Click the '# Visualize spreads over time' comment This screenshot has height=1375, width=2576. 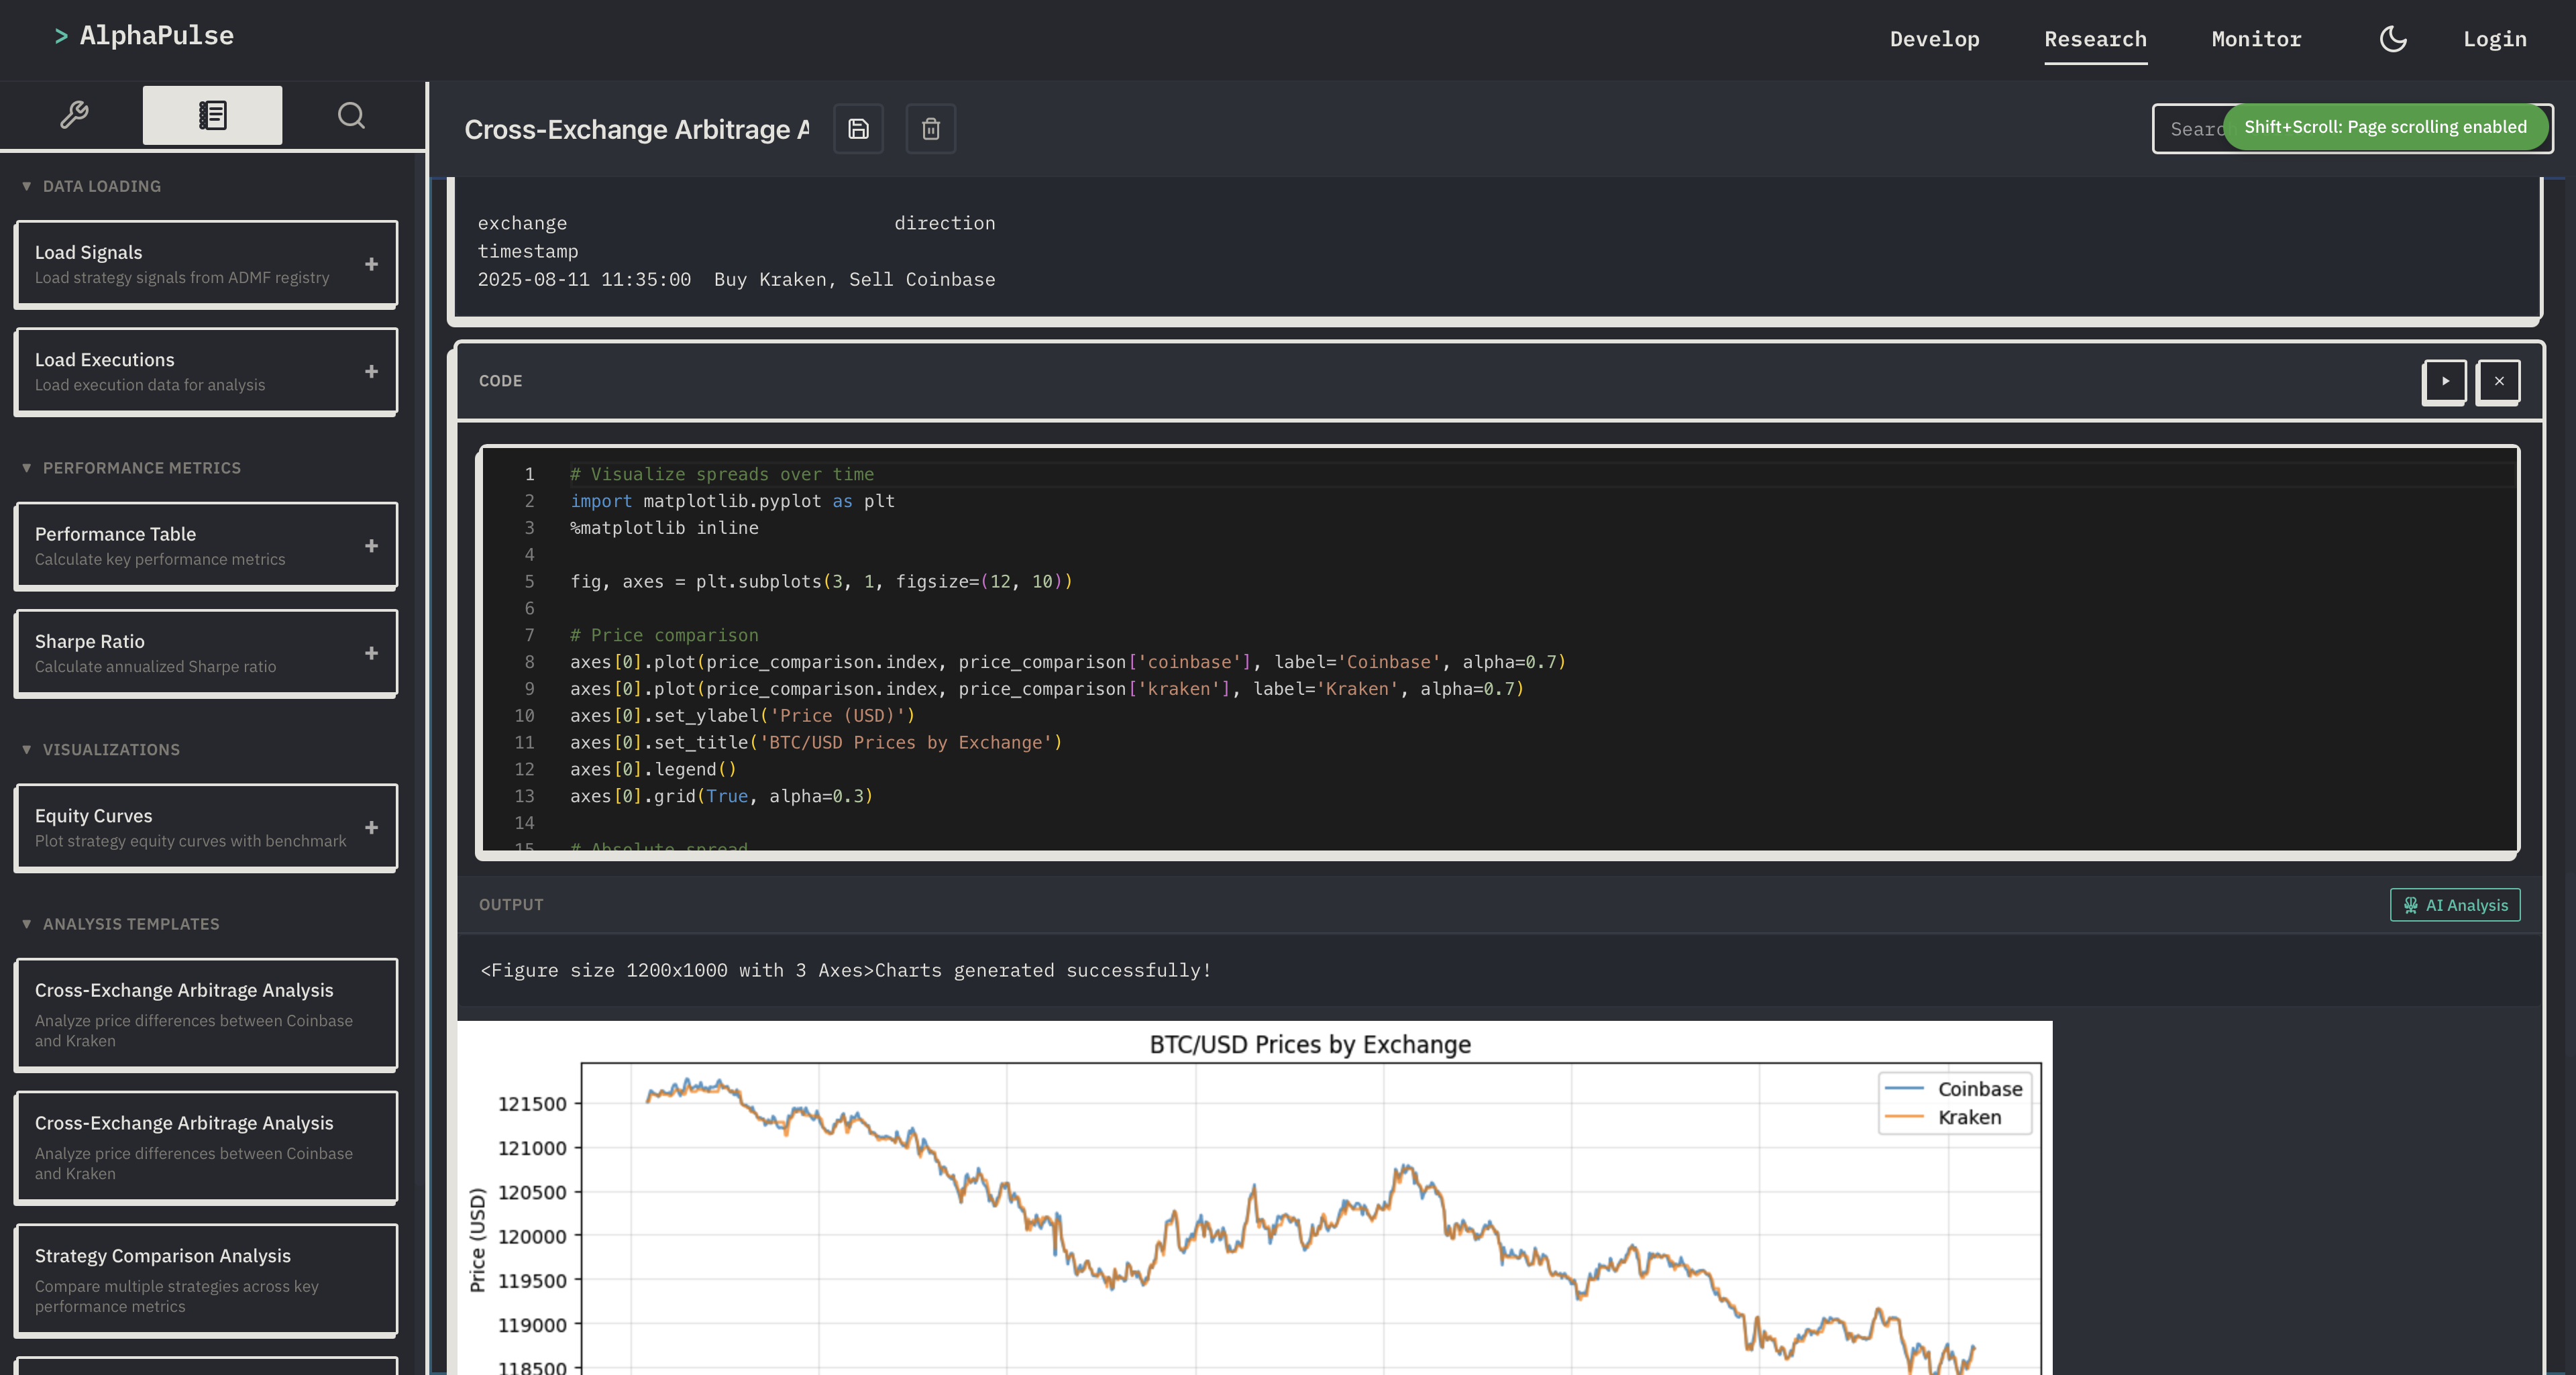pos(722,475)
